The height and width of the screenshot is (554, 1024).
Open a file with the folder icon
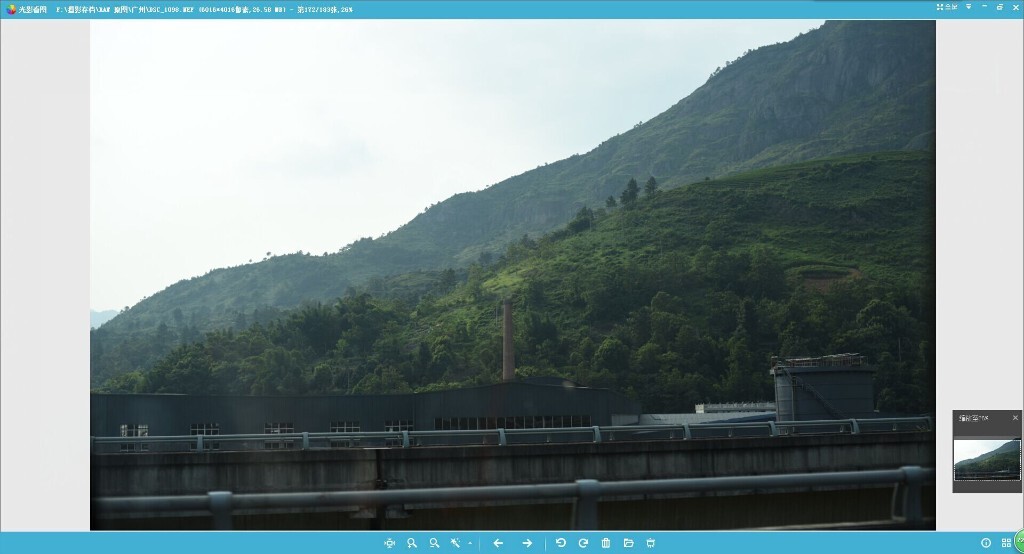[628, 543]
